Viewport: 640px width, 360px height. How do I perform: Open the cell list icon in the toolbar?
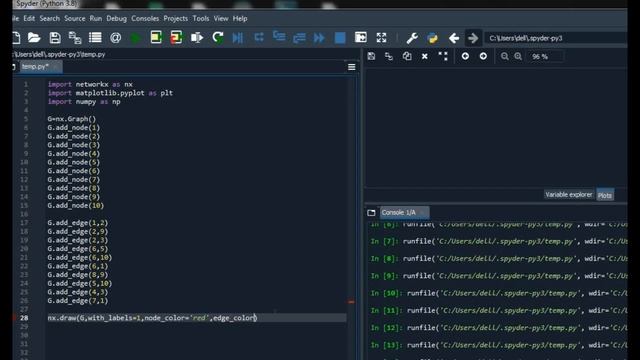(95, 38)
